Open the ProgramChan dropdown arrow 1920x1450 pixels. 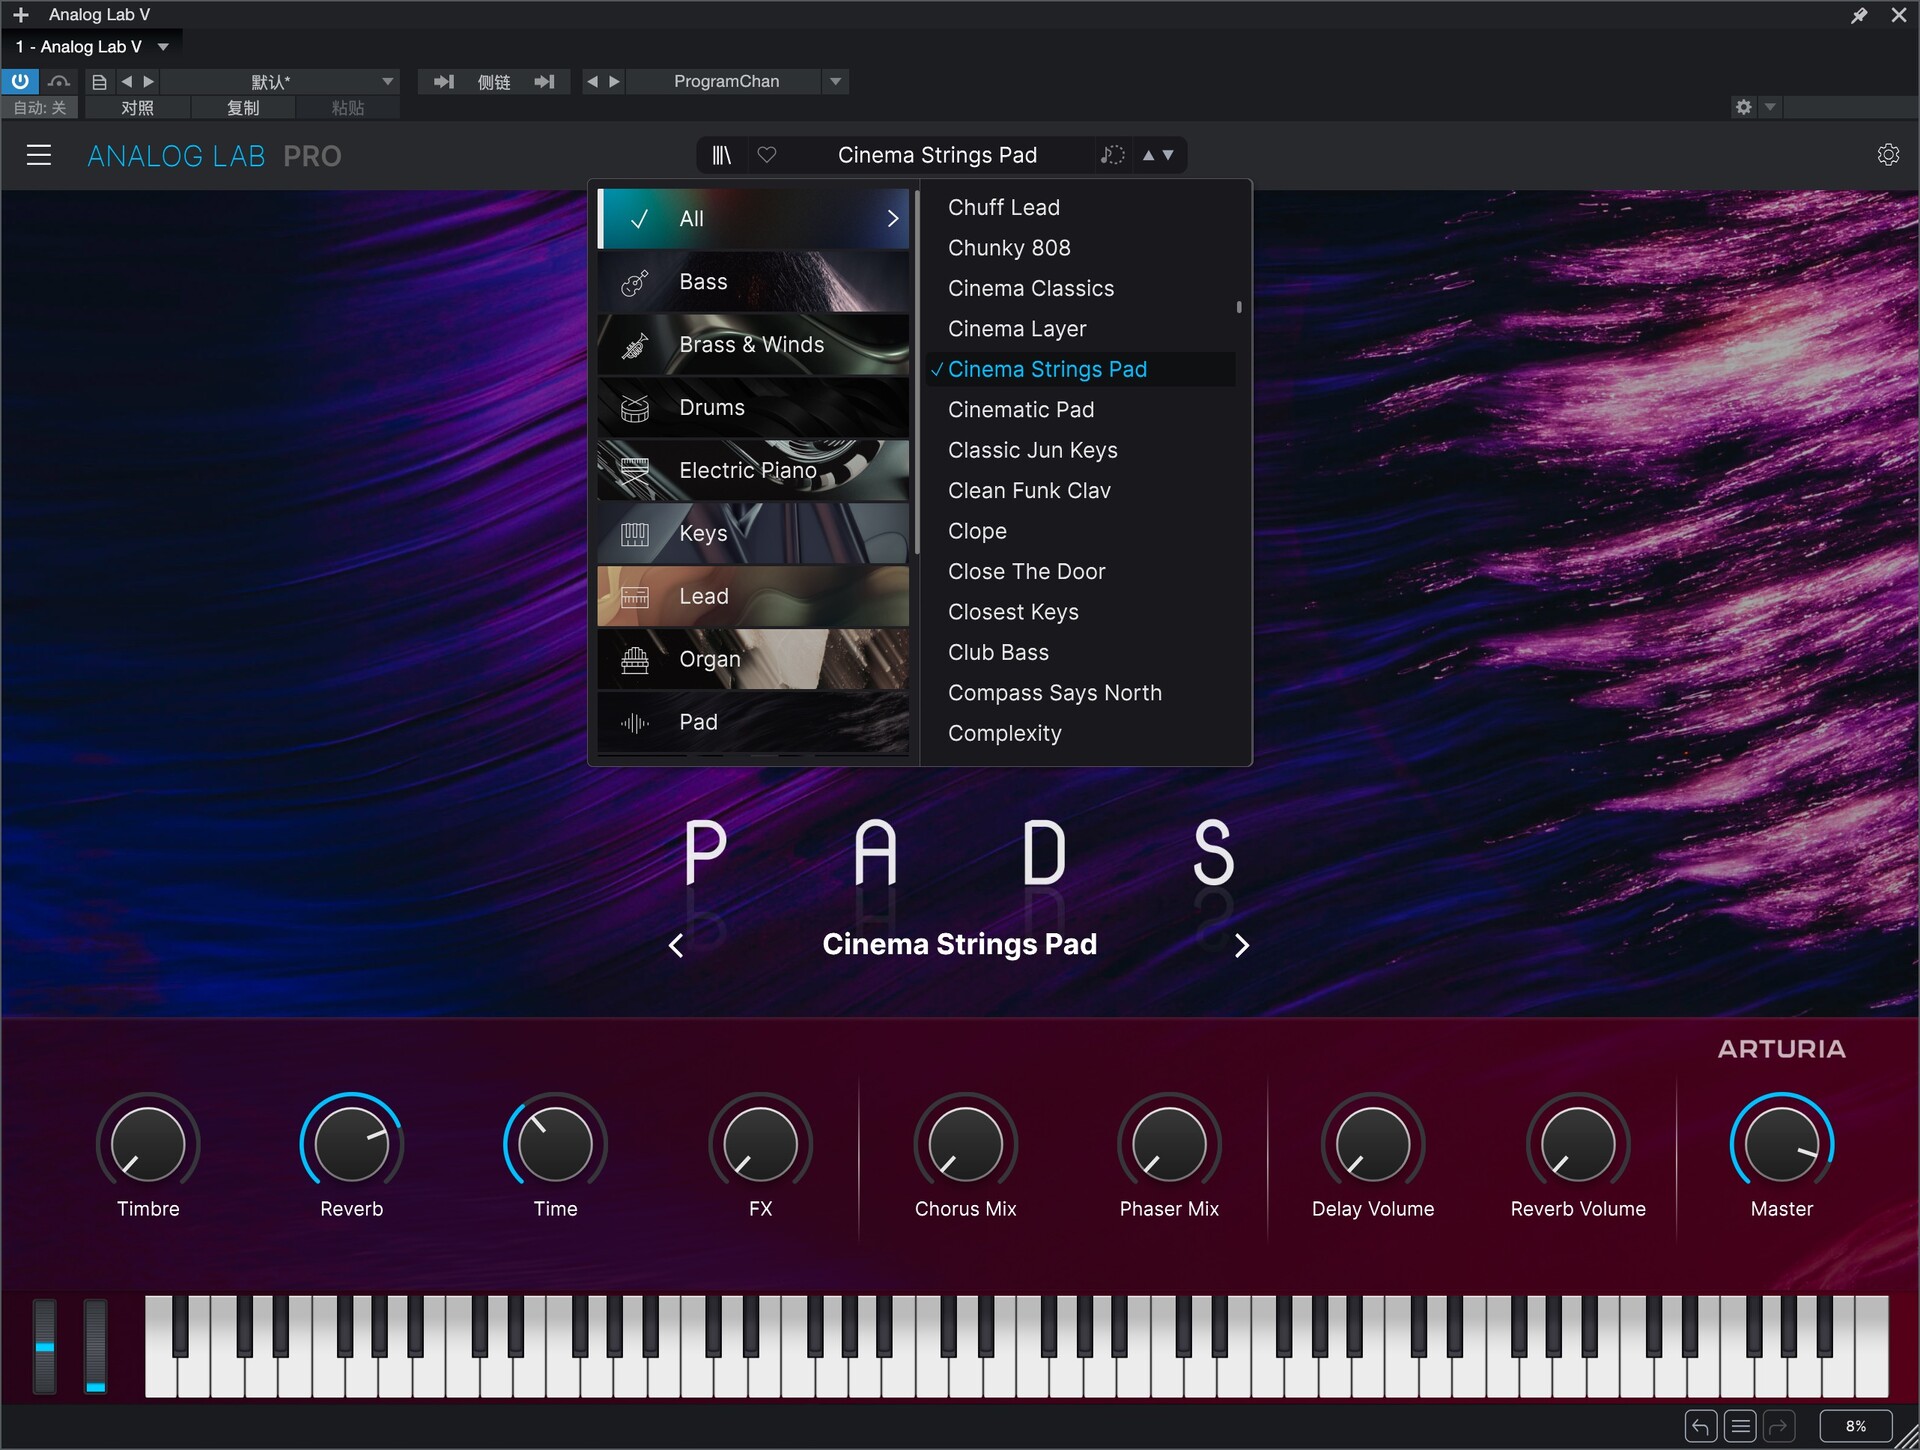(x=836, y=81)
